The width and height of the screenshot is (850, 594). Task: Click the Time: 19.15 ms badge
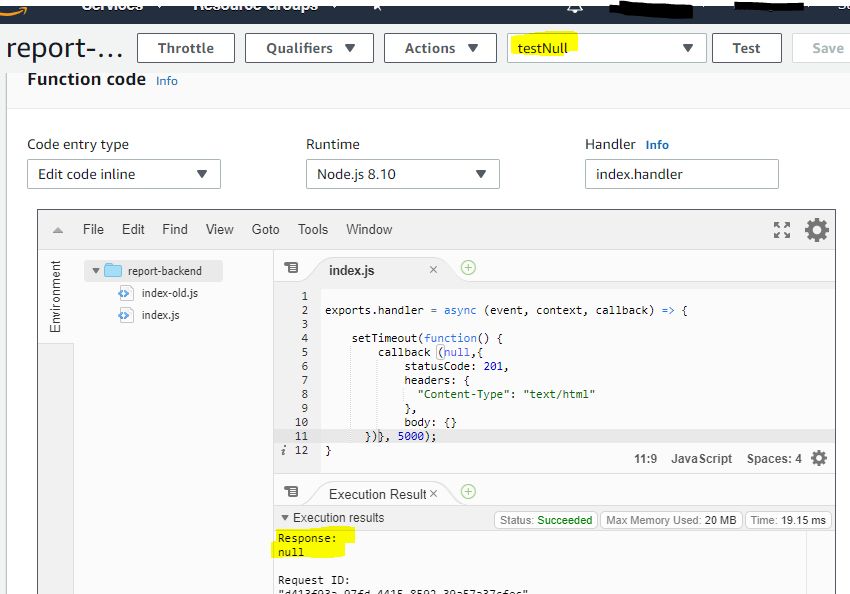click(x=788, y=520)
